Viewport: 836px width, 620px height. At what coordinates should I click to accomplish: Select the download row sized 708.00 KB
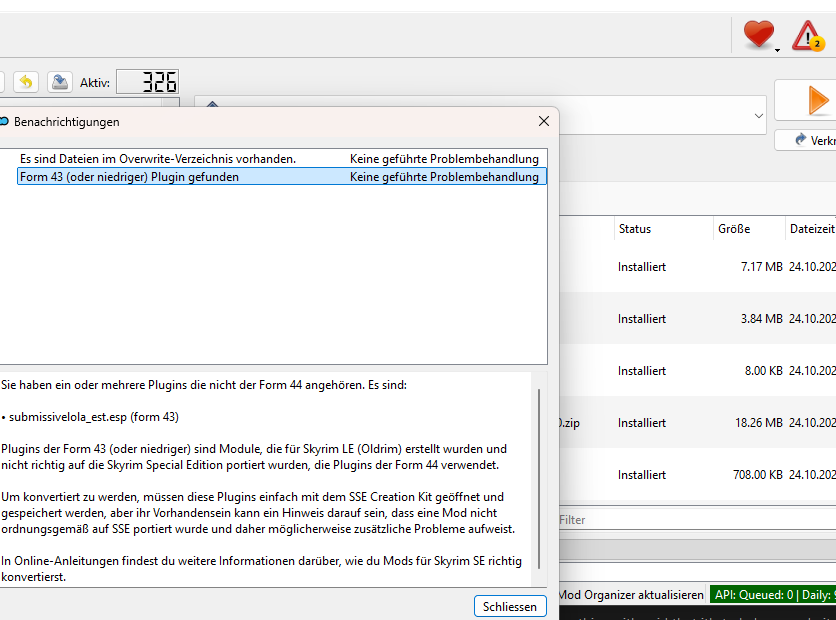point(697,474)
